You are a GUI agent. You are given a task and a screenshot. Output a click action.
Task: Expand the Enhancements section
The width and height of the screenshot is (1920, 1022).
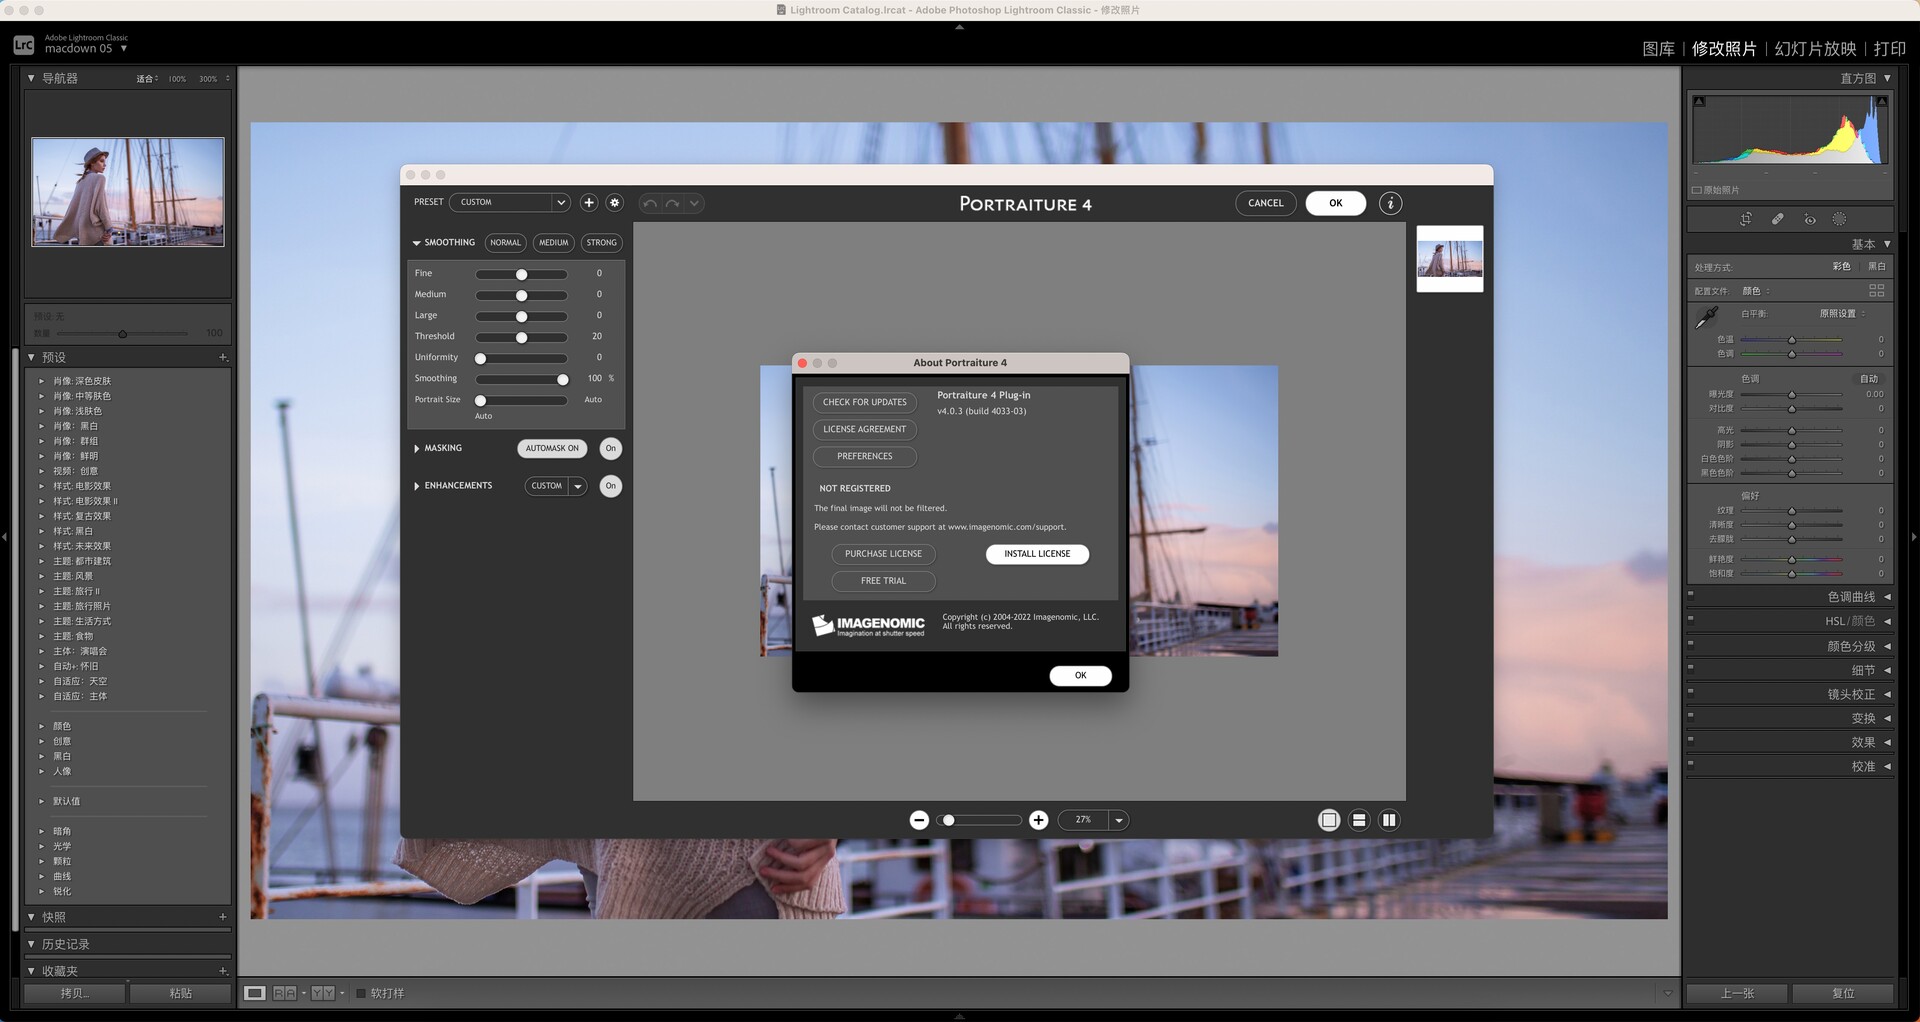(416, 486)
